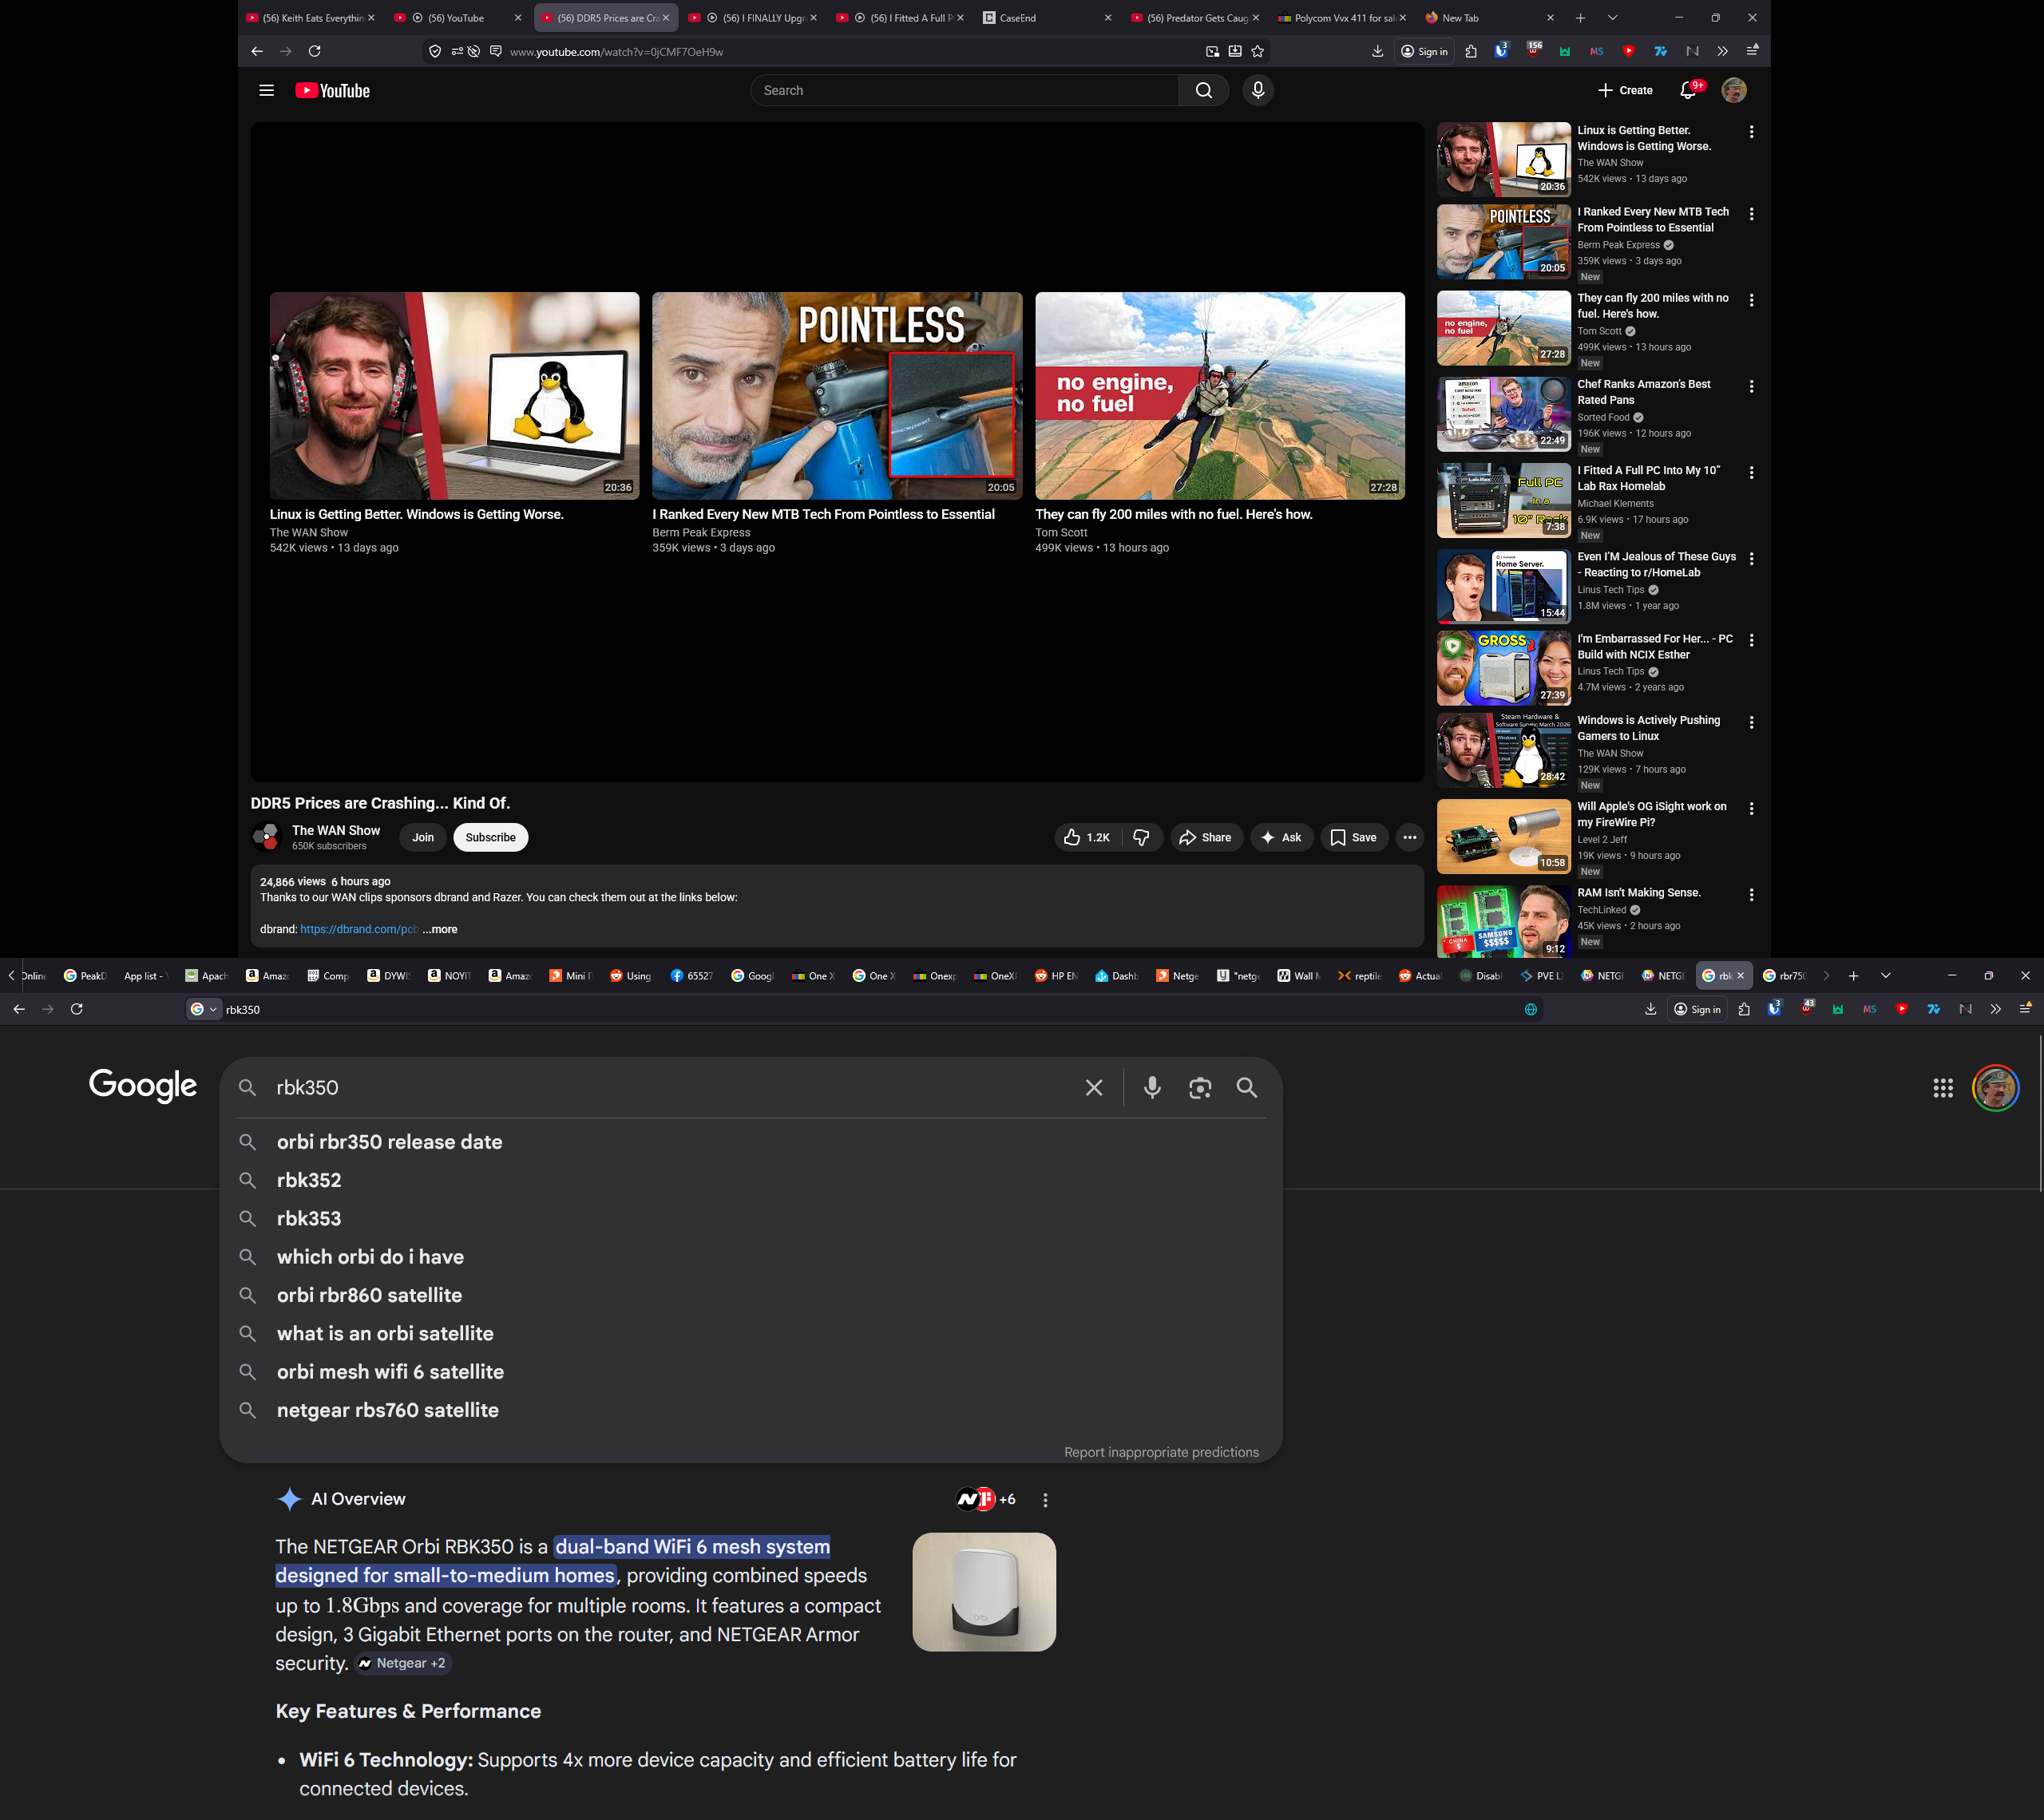This screenshot has height=1820, width=2044.
Task: Open YouTube hamburger guide menu
Action: tap(266, 91)
